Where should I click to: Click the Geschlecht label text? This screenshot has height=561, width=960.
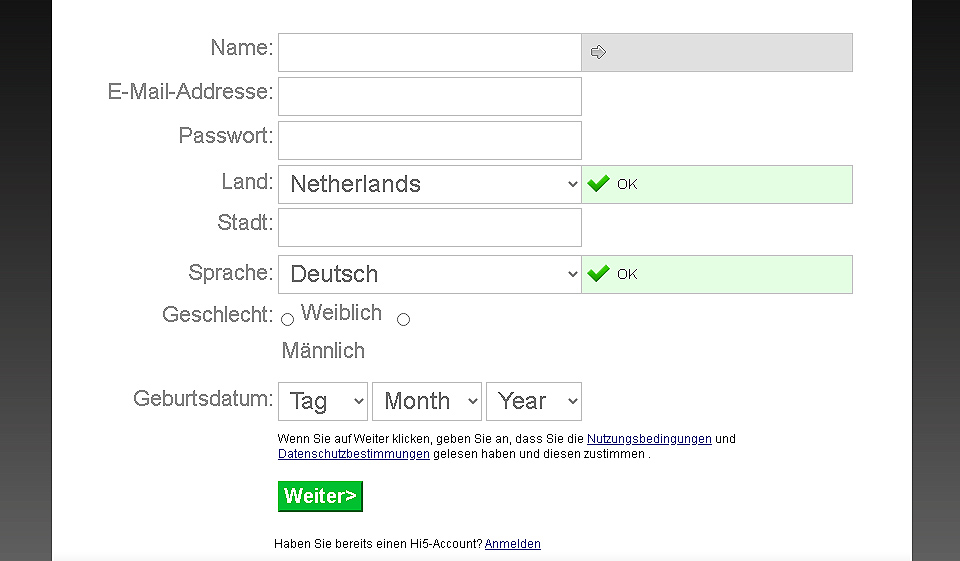tap(217, 315)
